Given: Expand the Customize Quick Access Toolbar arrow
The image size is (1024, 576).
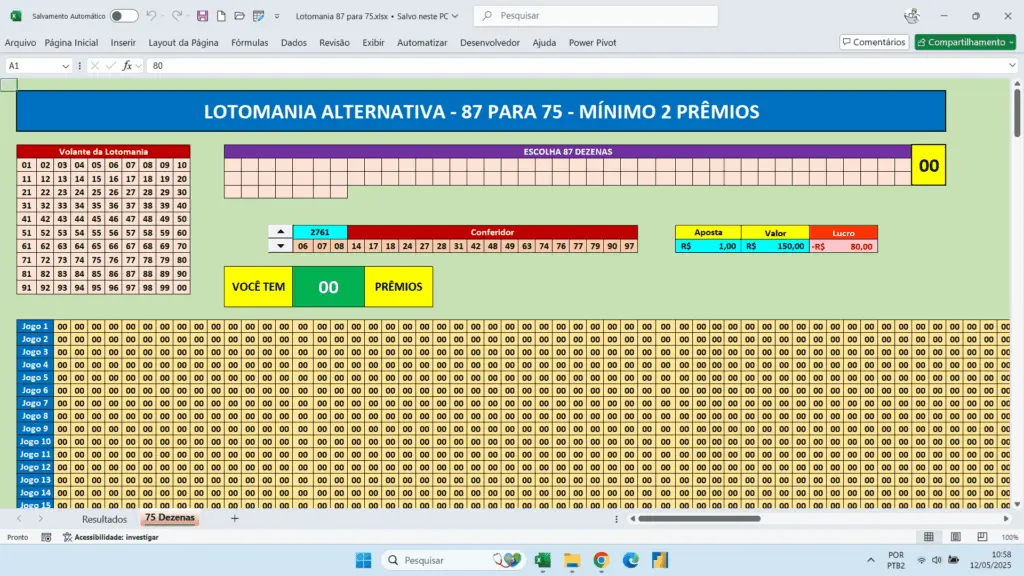Looking at the screenshot, I should (x=277, y=16).
